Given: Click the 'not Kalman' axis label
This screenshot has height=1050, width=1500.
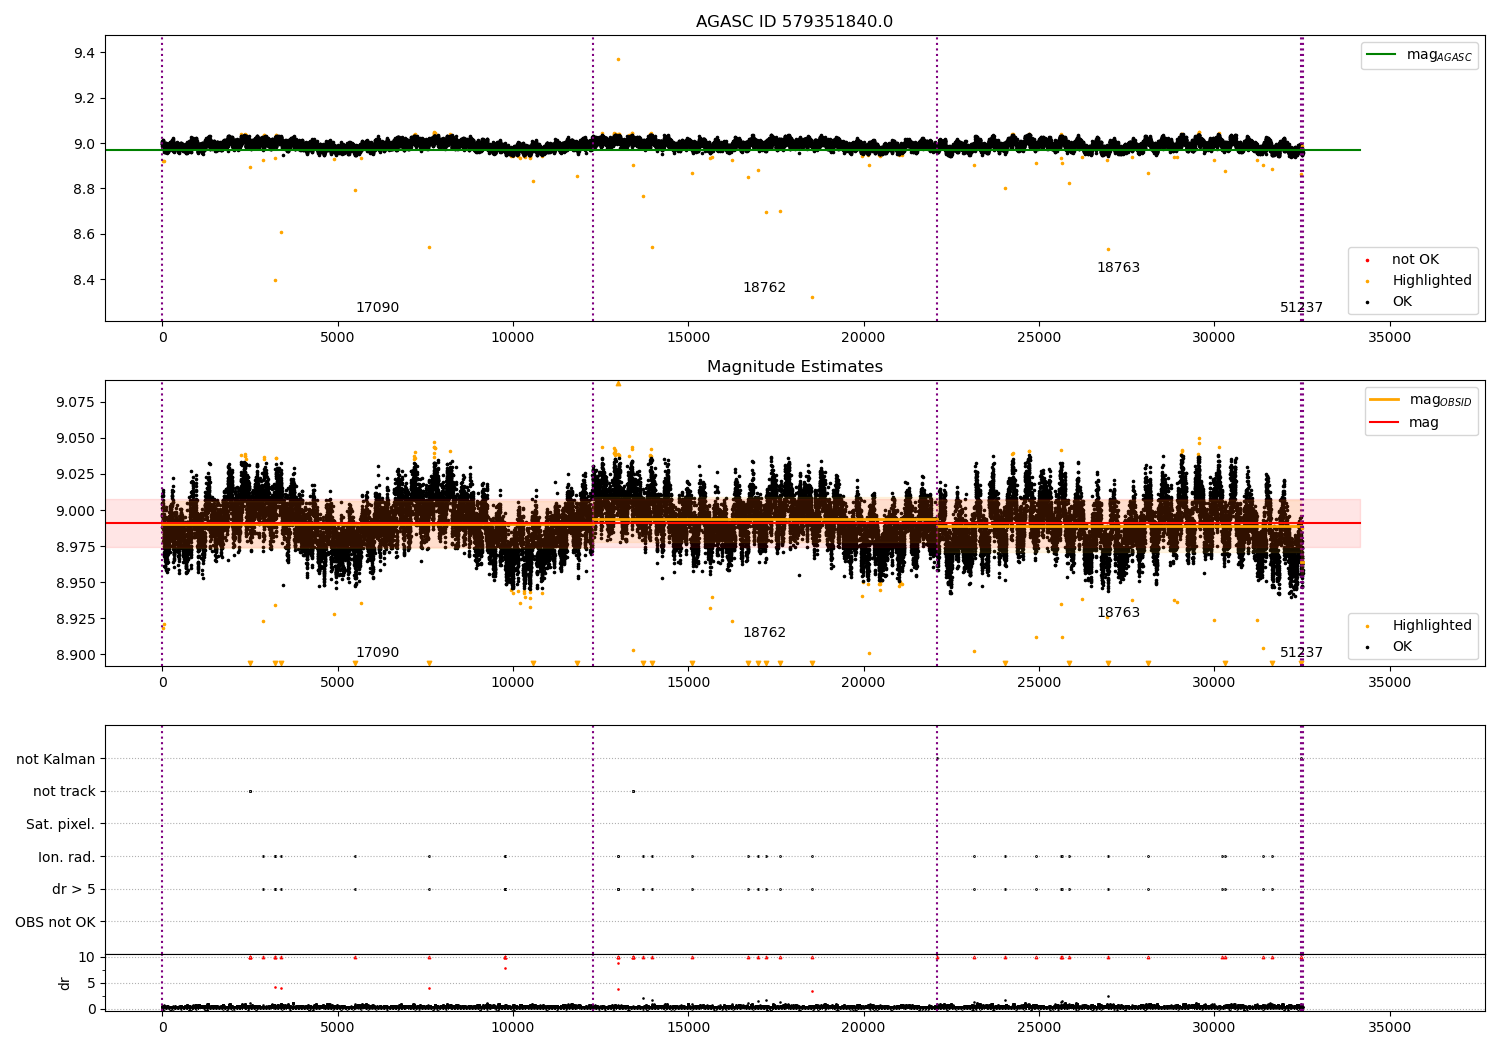Looking at the screenshot, I should (56, 759).
